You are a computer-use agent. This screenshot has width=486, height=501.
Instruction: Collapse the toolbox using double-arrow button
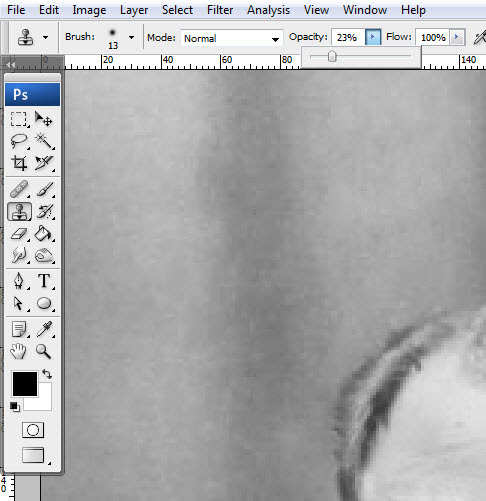(10, 65)
